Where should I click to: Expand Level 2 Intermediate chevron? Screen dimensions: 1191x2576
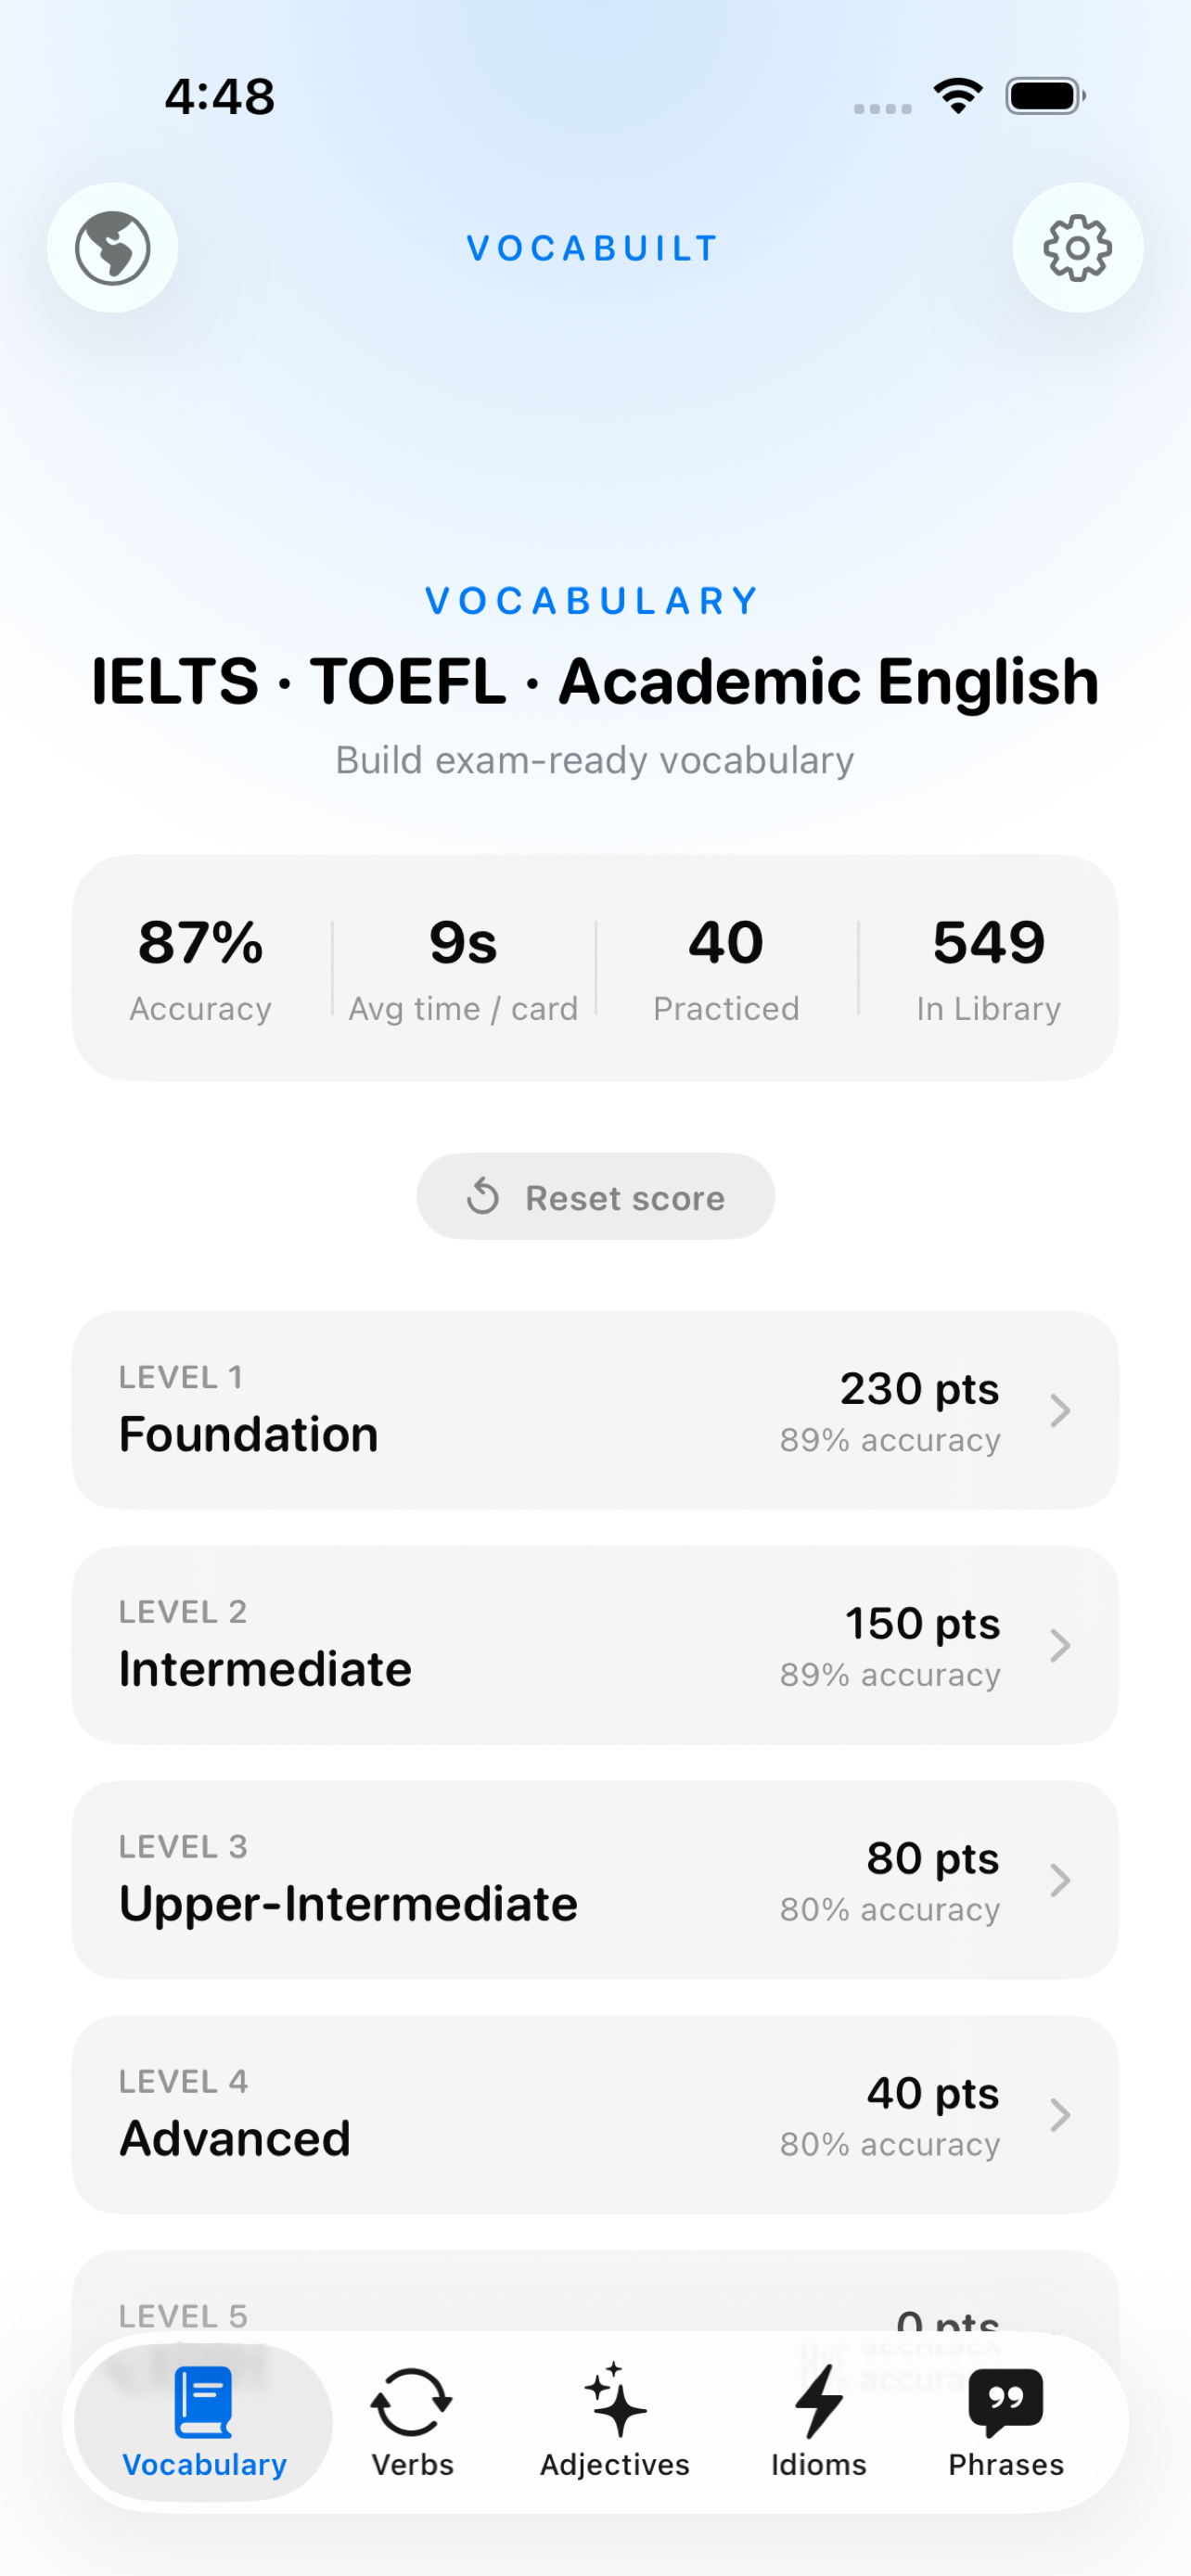pos(1060,1645)
